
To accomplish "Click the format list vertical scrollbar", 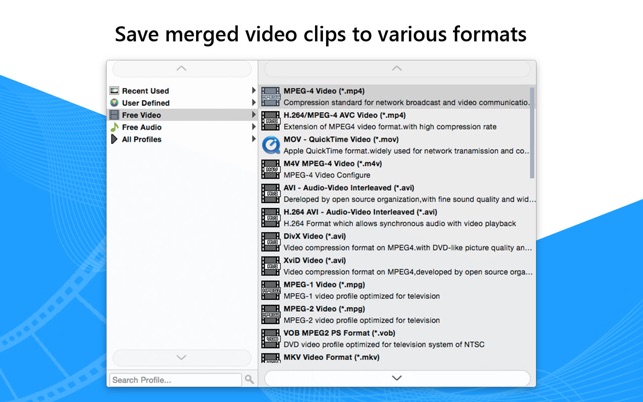I will (532, 132).
